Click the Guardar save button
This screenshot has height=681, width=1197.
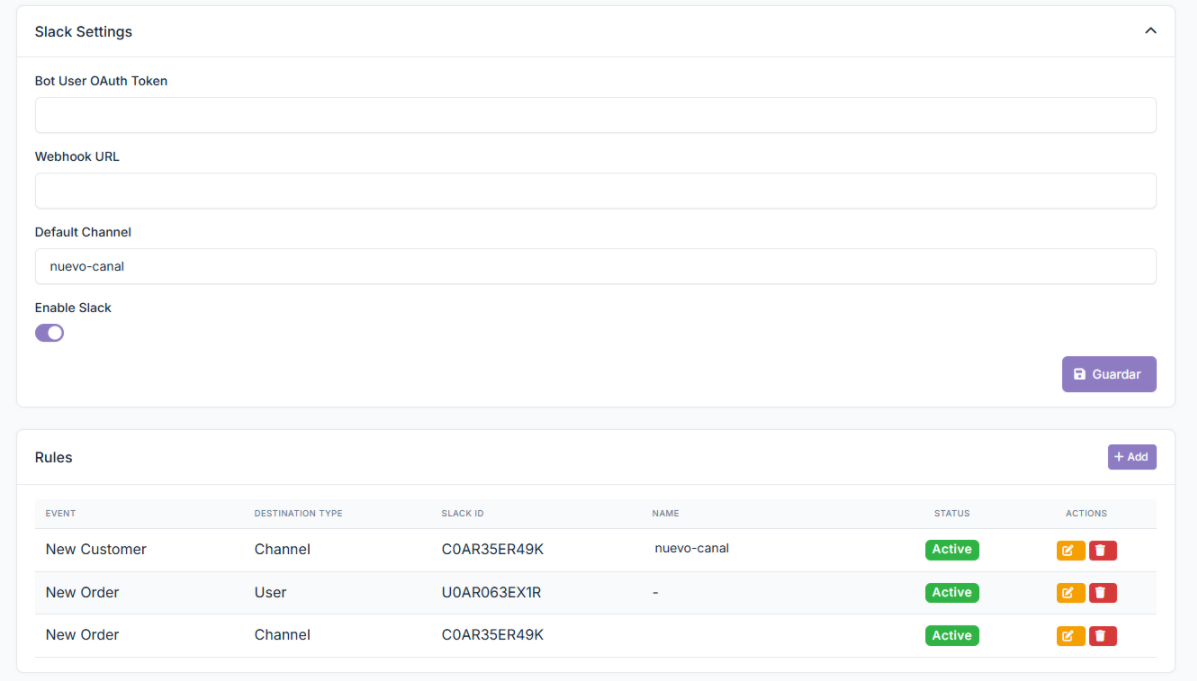click(1108, 374)
